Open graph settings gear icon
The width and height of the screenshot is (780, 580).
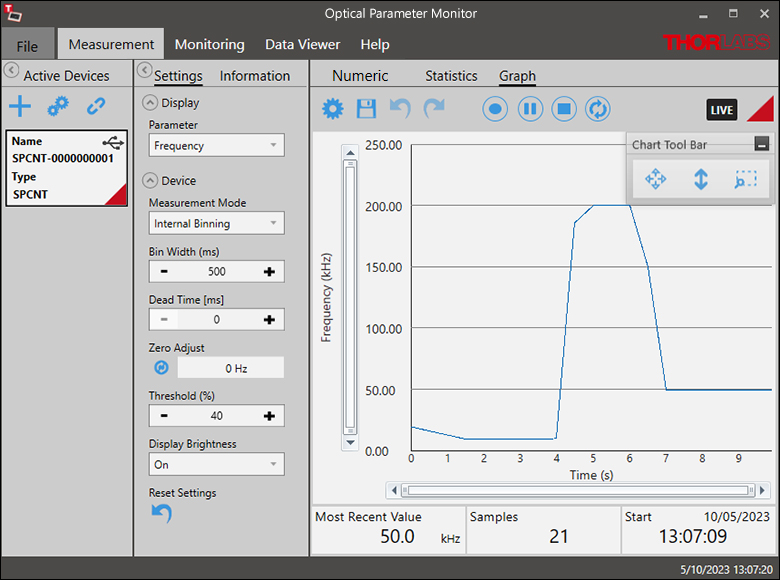pyautogui.click(x=332, y=109)
